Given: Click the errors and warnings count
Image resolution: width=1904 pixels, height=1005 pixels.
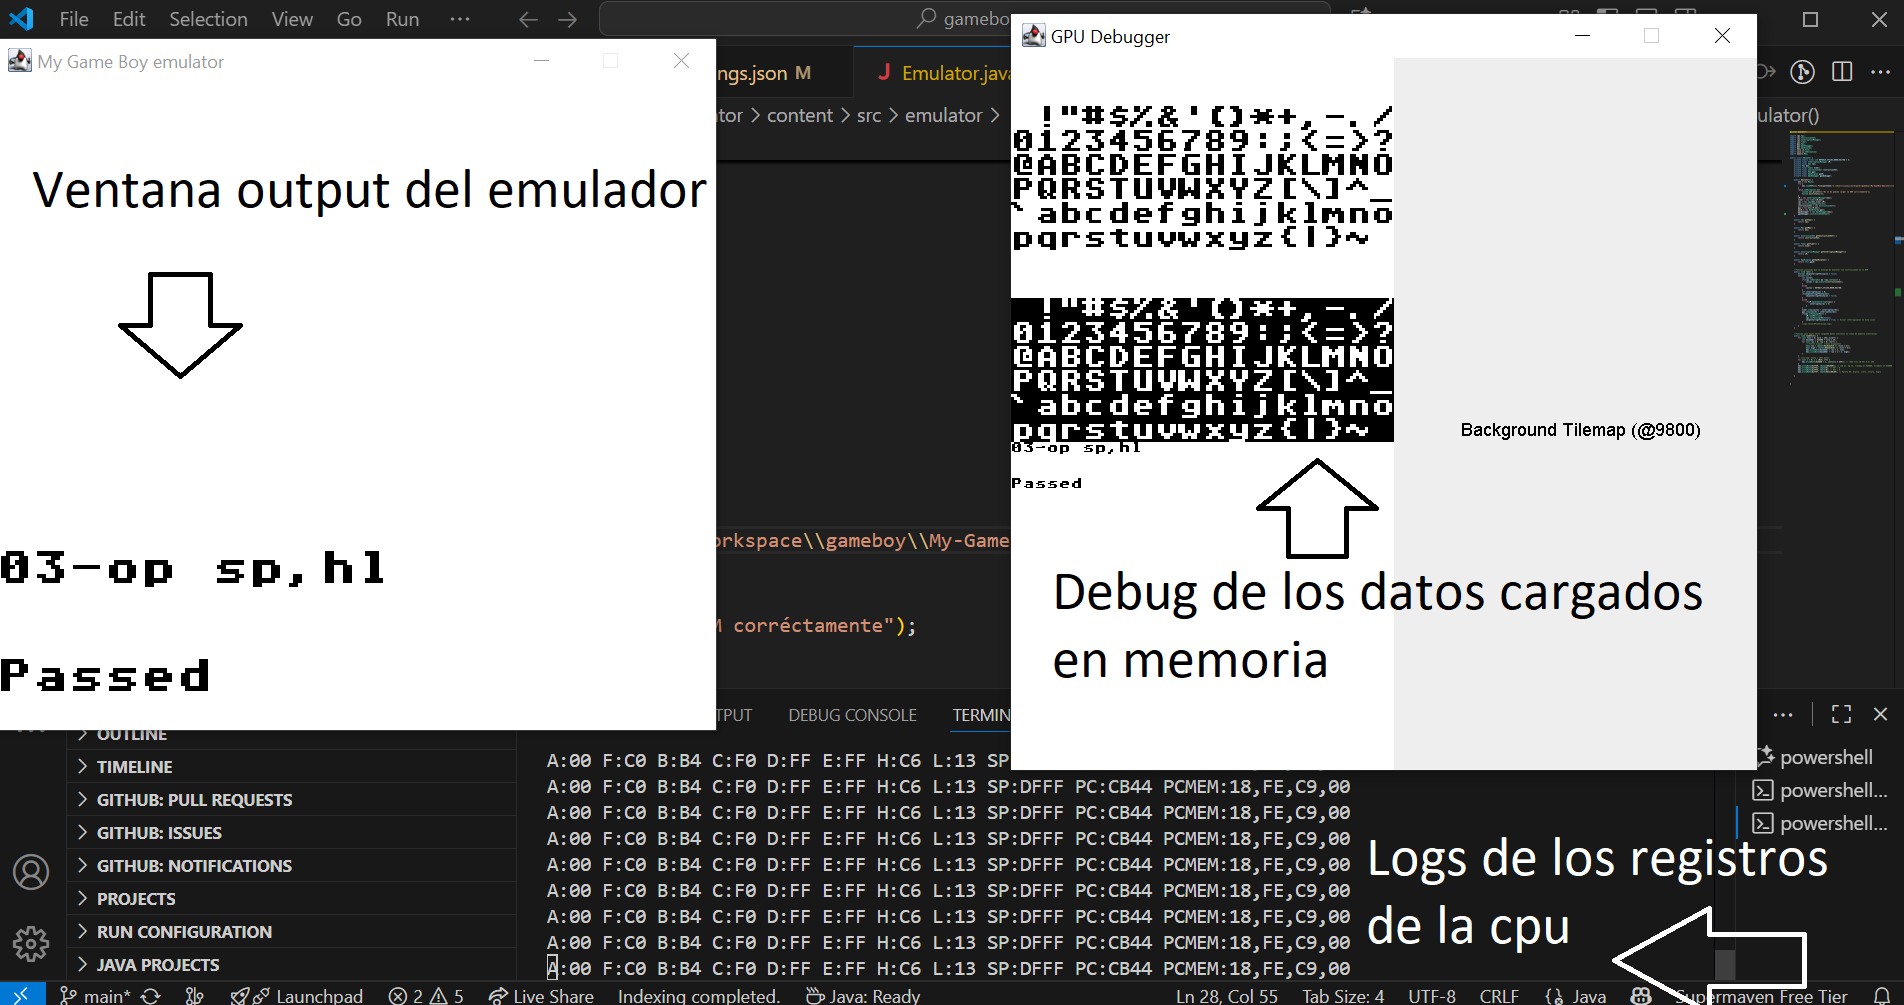Looking at the screenshot, I should click(x=426, y=995).
